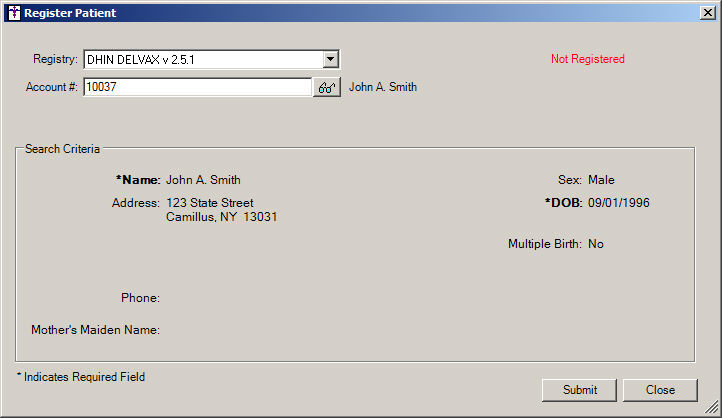The width and height of the screenshot is (722, 418).
Task: Click the Multiple Birth value No
Action: click(595, 244)
